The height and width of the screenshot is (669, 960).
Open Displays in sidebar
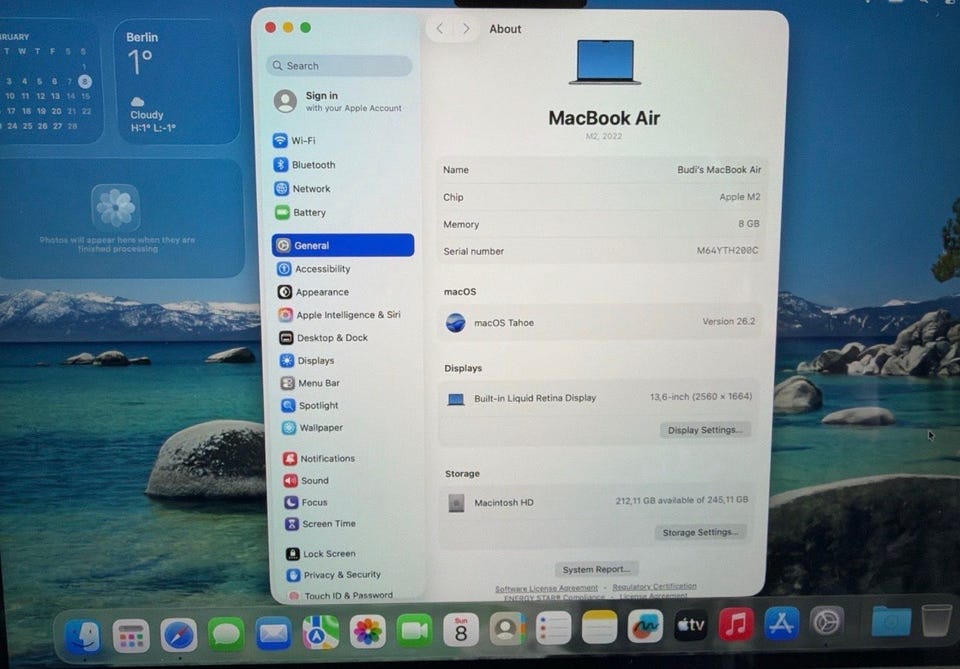click(347, 361)
